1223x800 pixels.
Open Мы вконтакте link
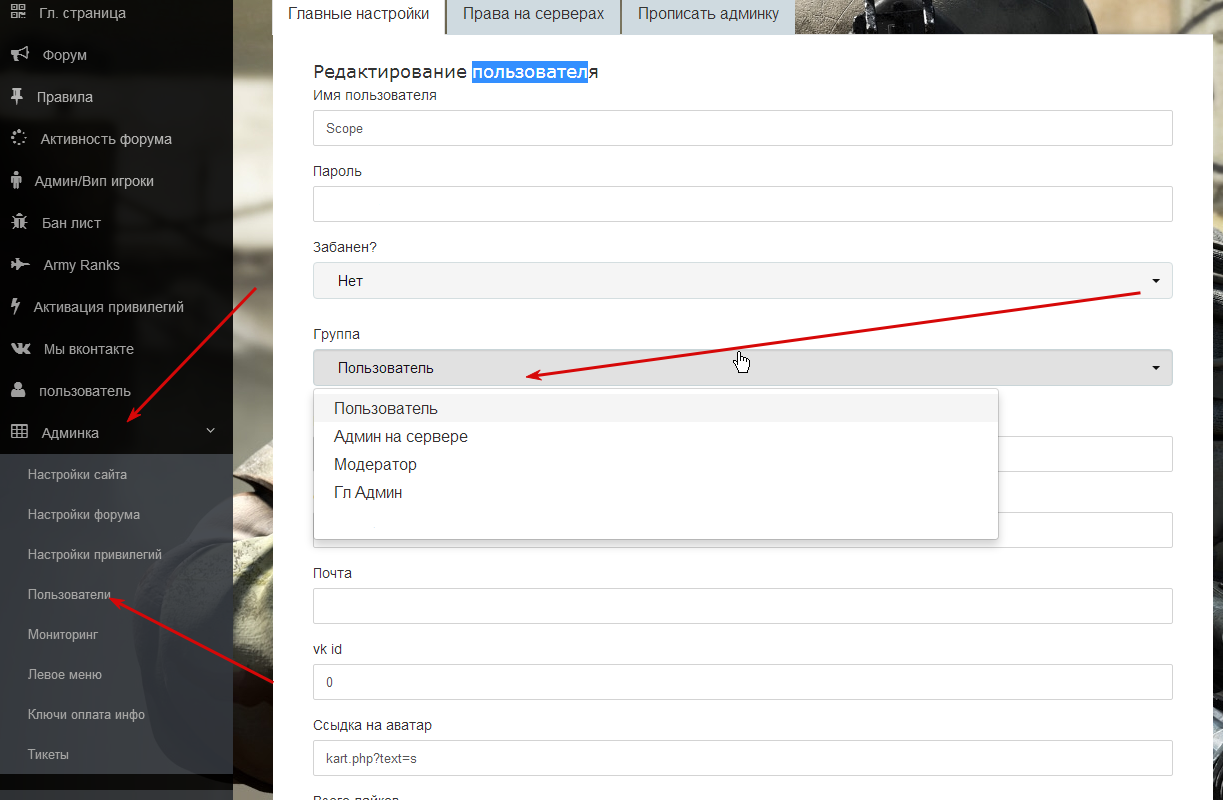(x=89, y=349)
